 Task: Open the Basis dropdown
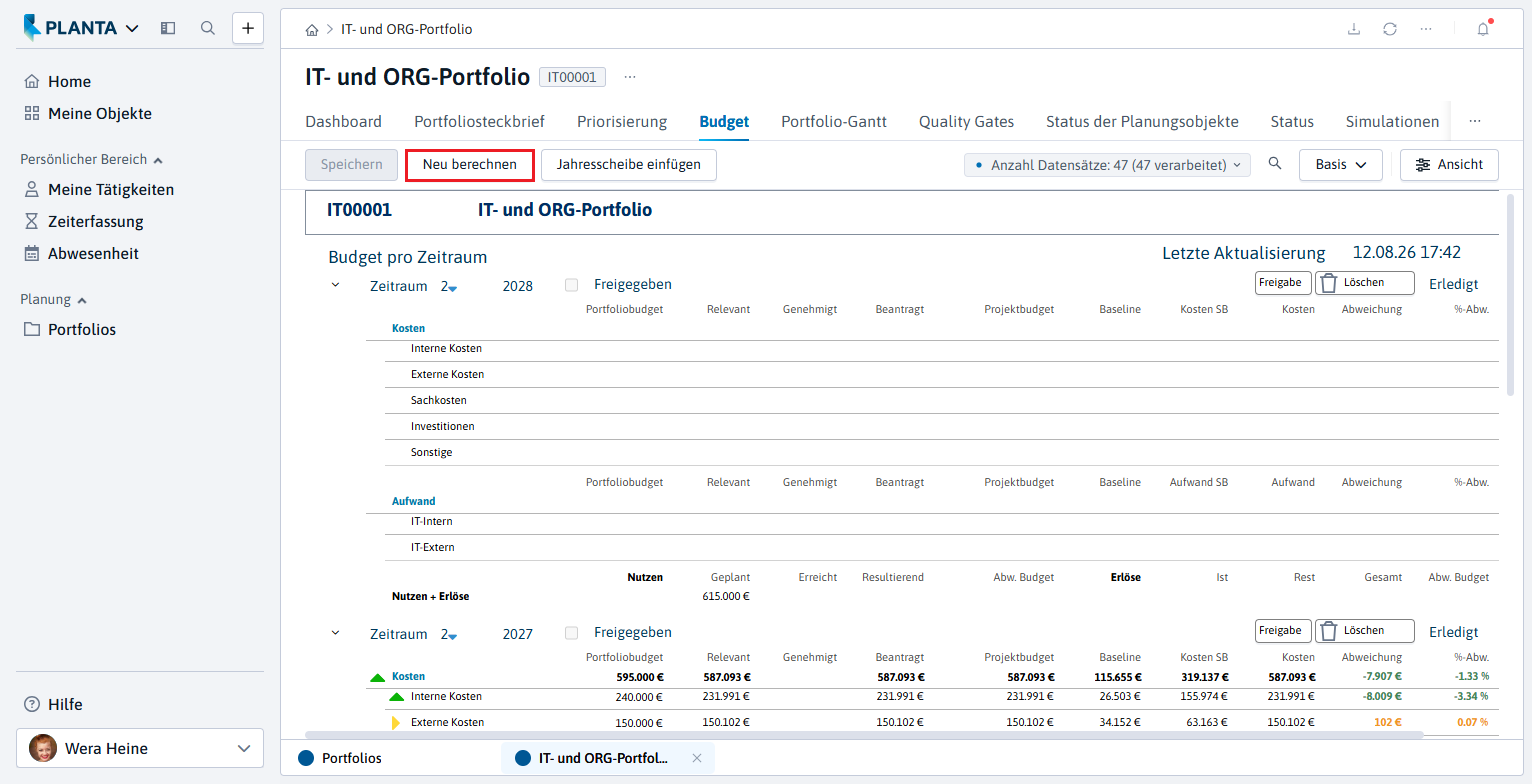(1340, 165)
